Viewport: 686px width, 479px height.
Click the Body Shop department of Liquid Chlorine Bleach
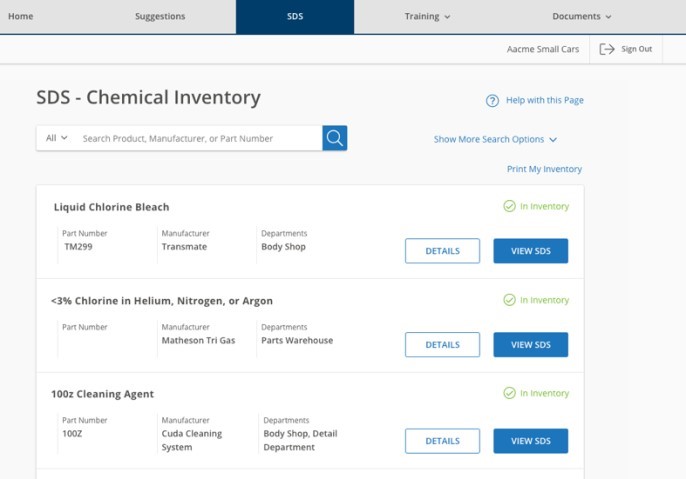pyautogui.click(x=284, y=247)
